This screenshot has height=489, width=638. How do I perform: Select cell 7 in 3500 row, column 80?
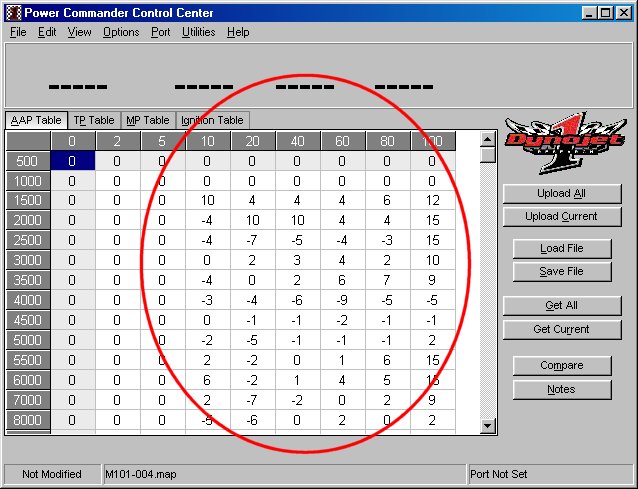387,280
